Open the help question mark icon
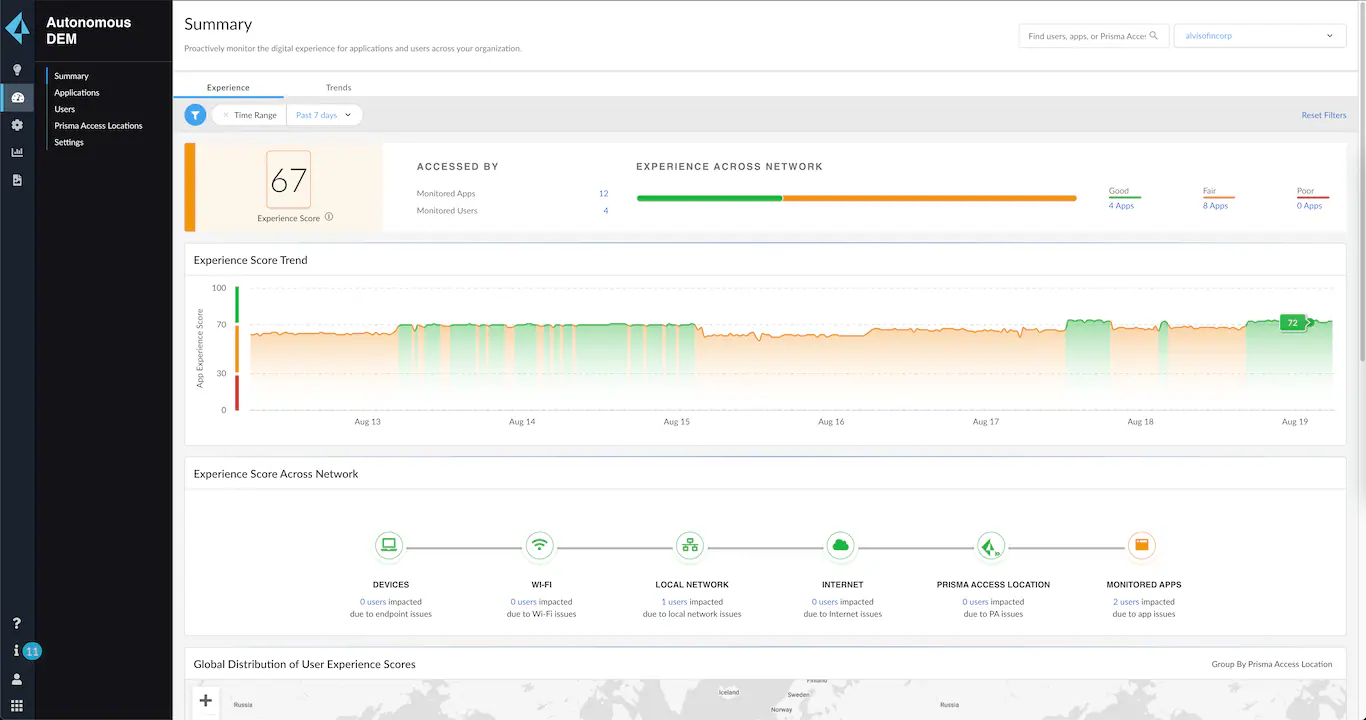1366x720 pixels. click(x=17, y=623)
